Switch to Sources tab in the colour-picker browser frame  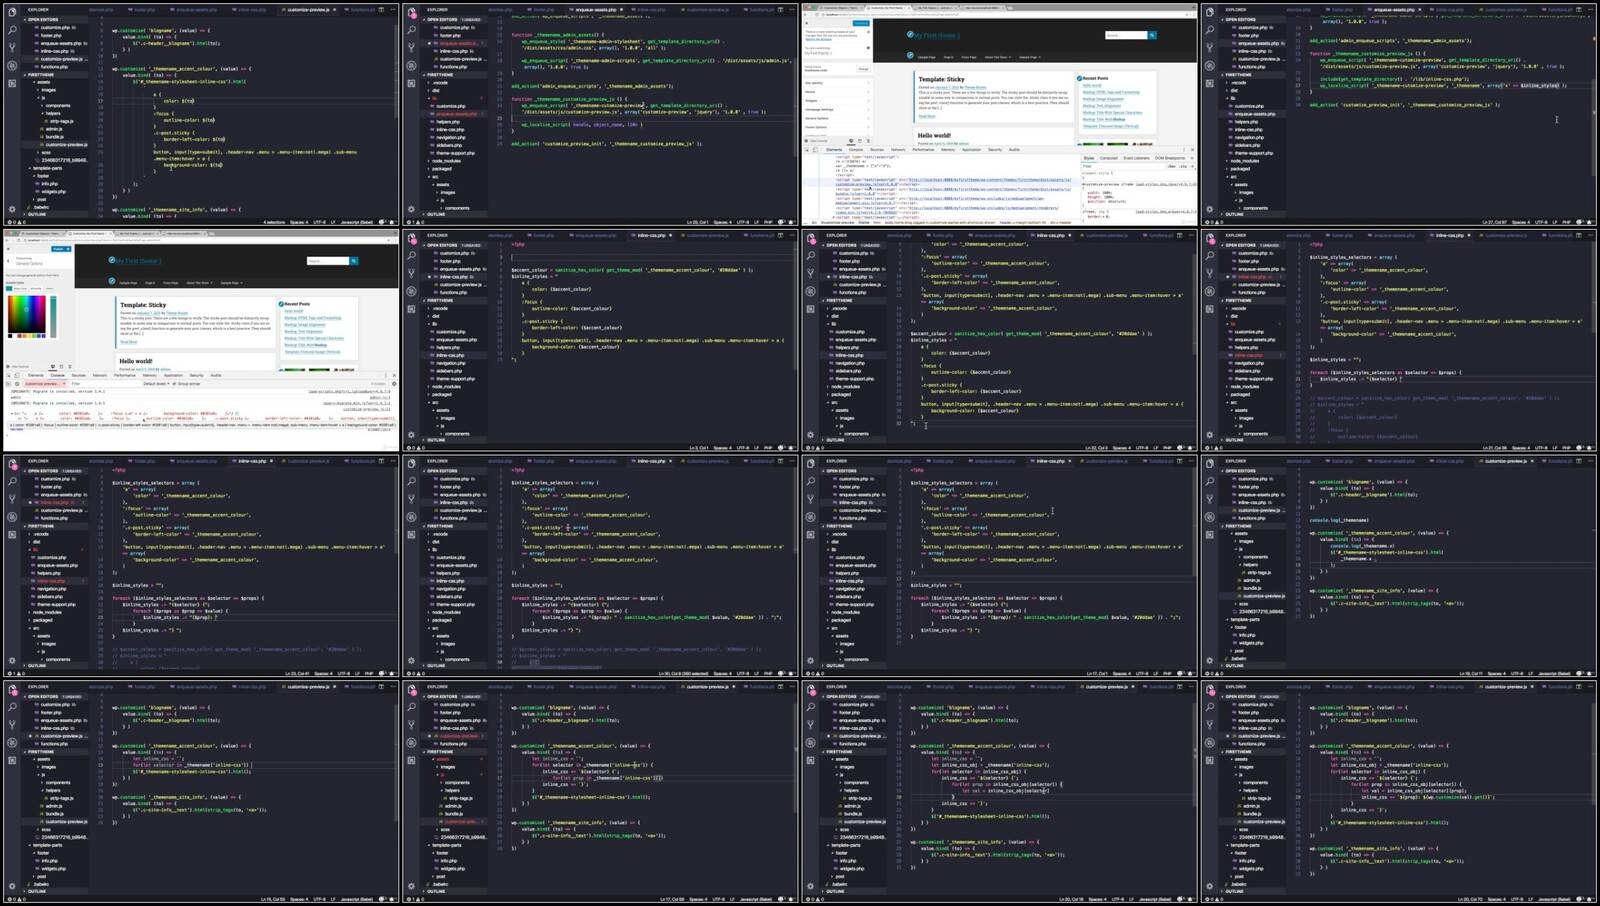(78, 375)
